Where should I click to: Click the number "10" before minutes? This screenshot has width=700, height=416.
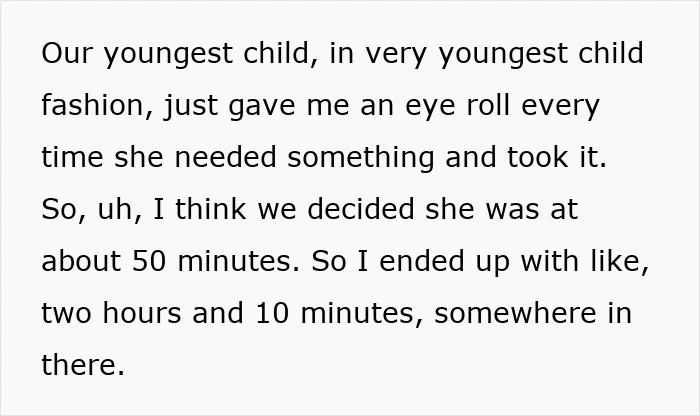coord(272,313)
